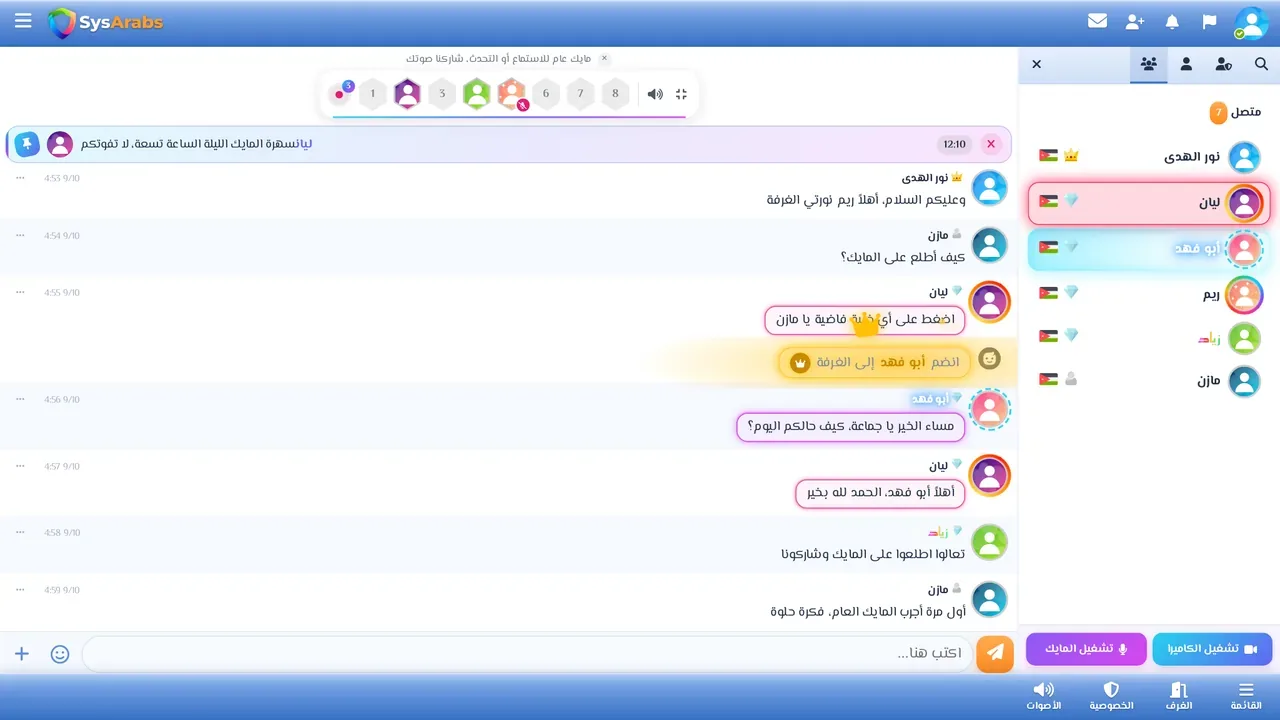Open notifications bell
1280x720 pixels.
pos(1172,21)
